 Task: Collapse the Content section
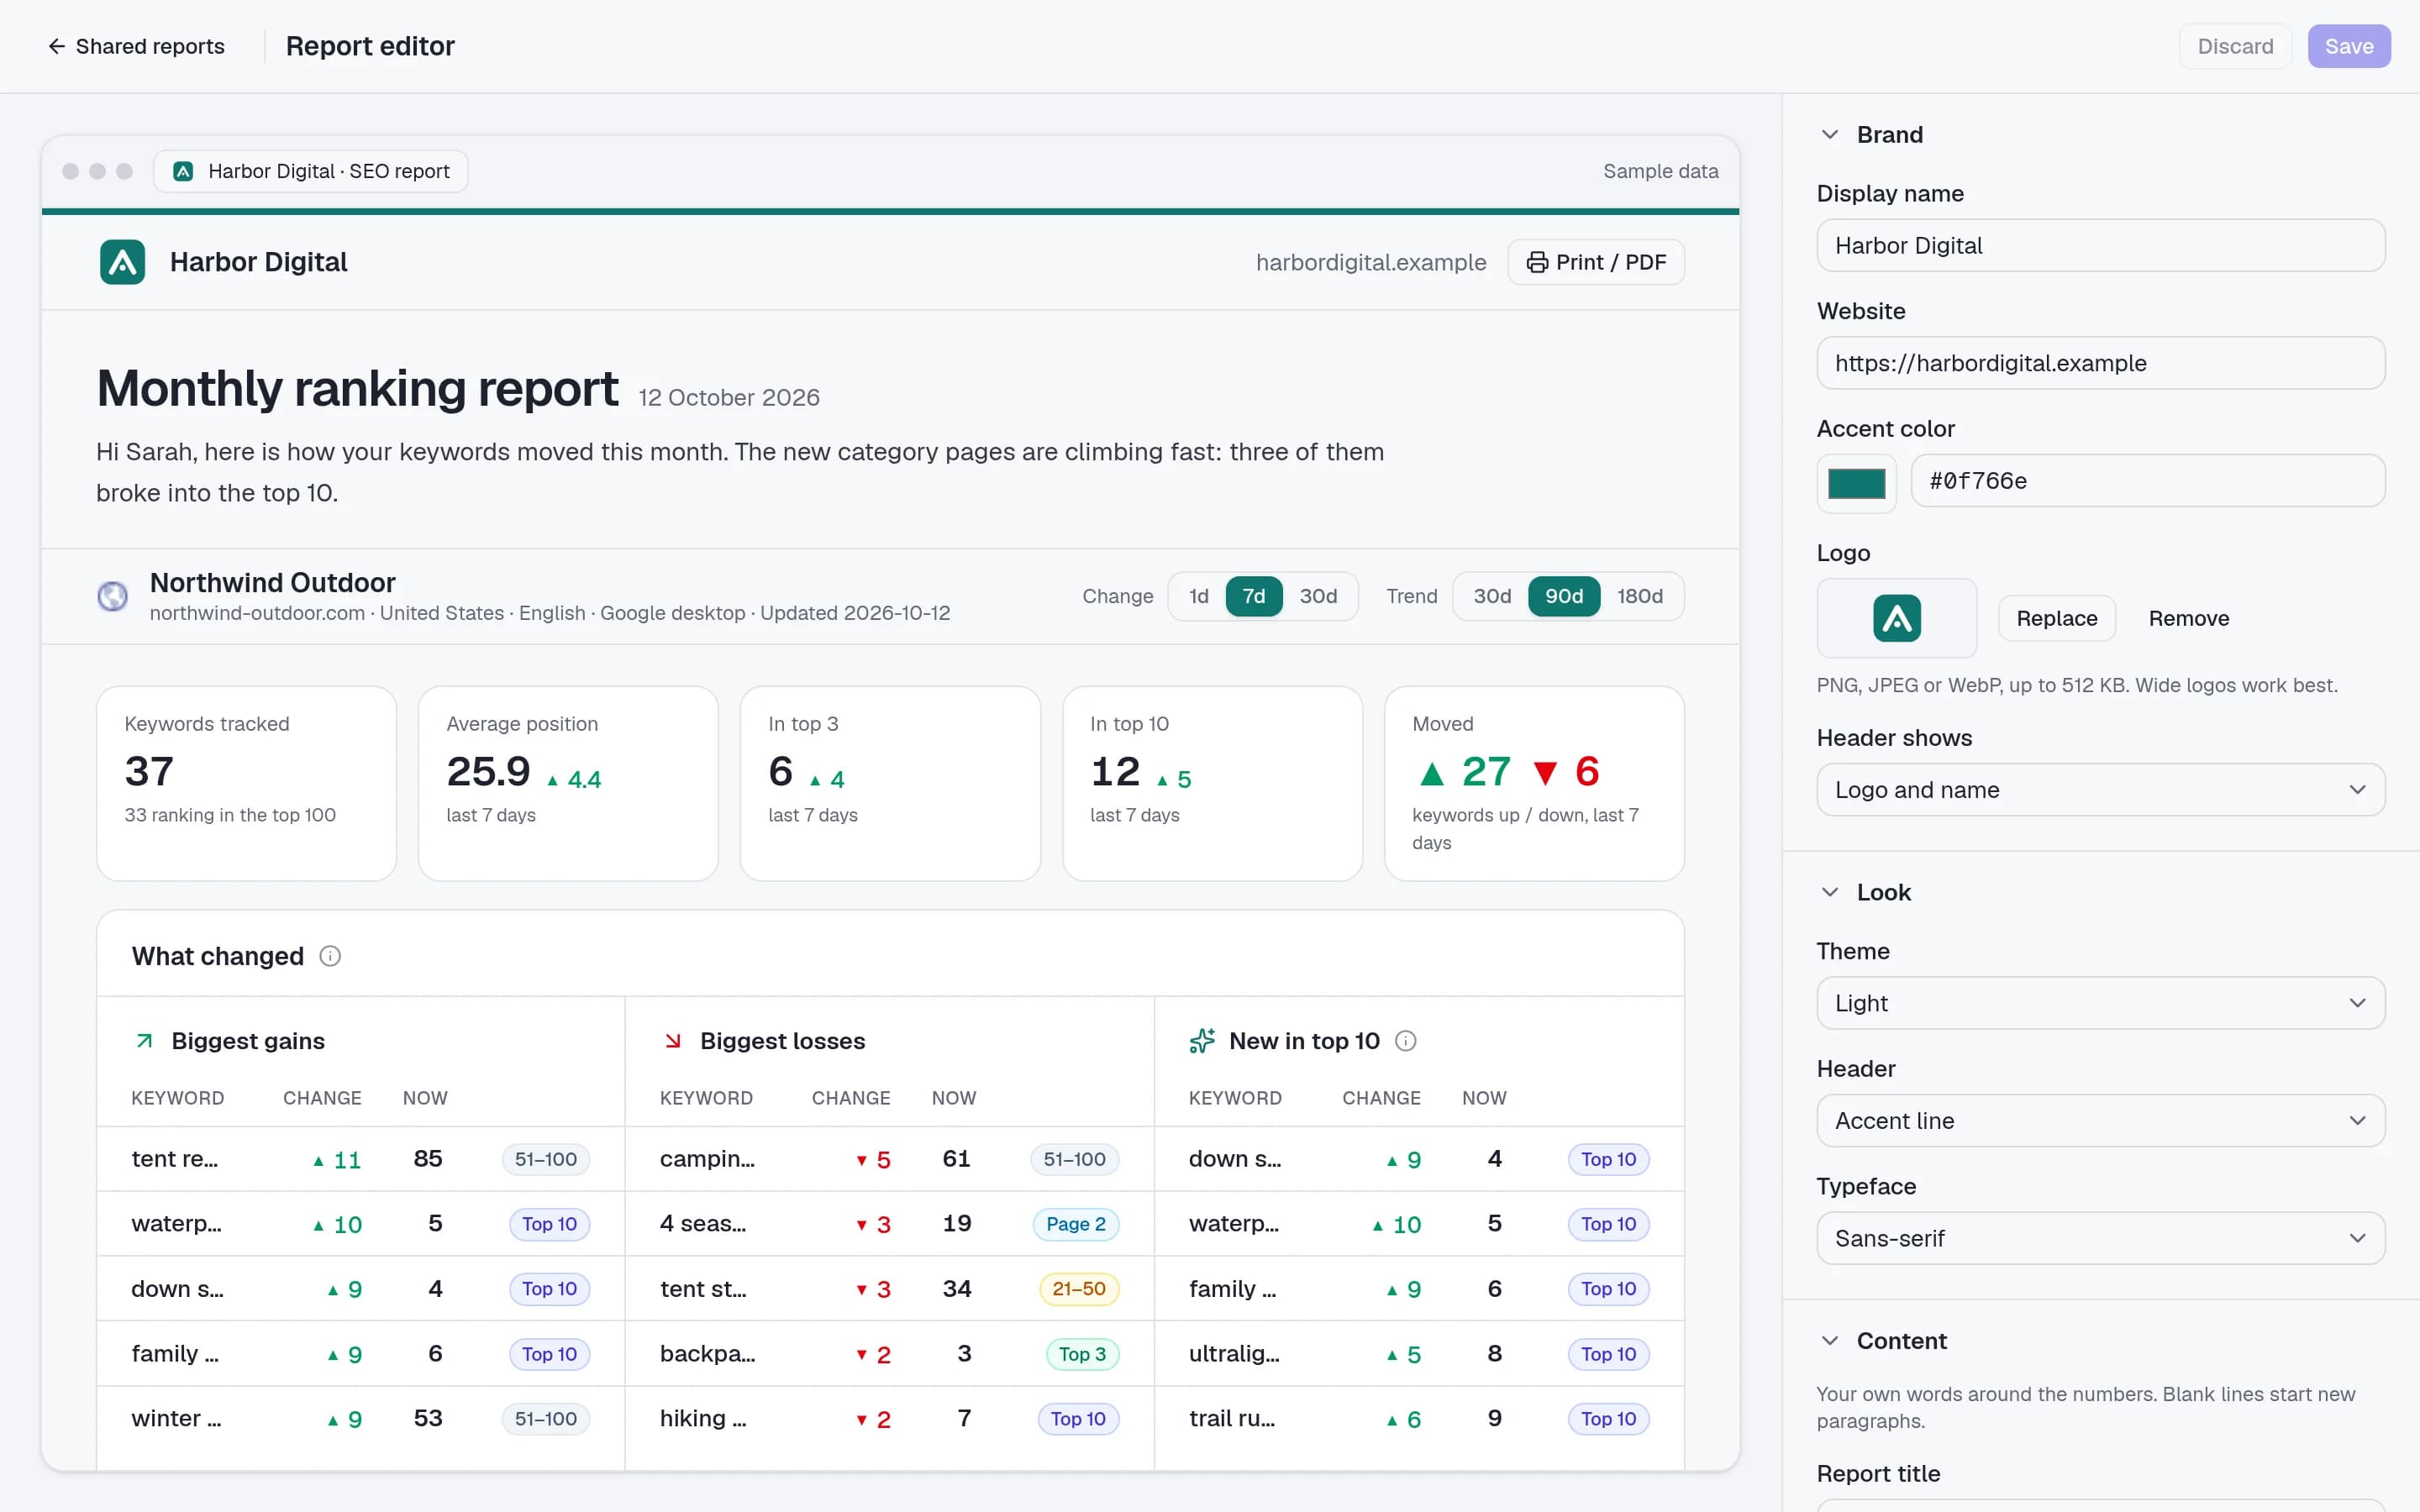tap(1830, 1341)
